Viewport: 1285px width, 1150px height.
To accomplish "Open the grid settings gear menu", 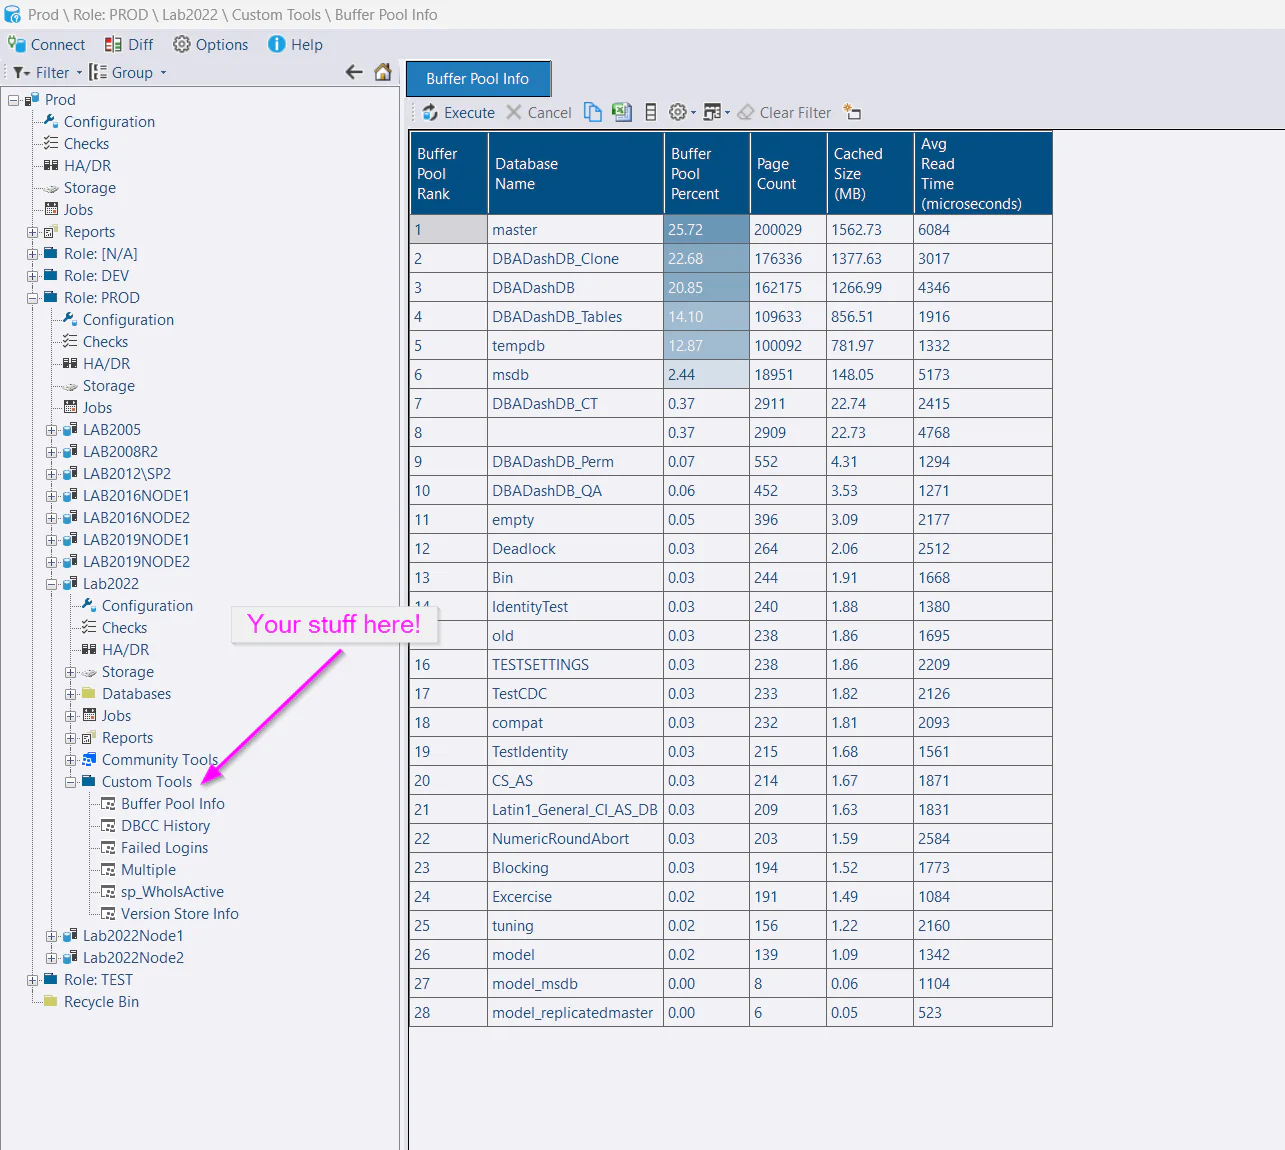I will pos(681,112).
